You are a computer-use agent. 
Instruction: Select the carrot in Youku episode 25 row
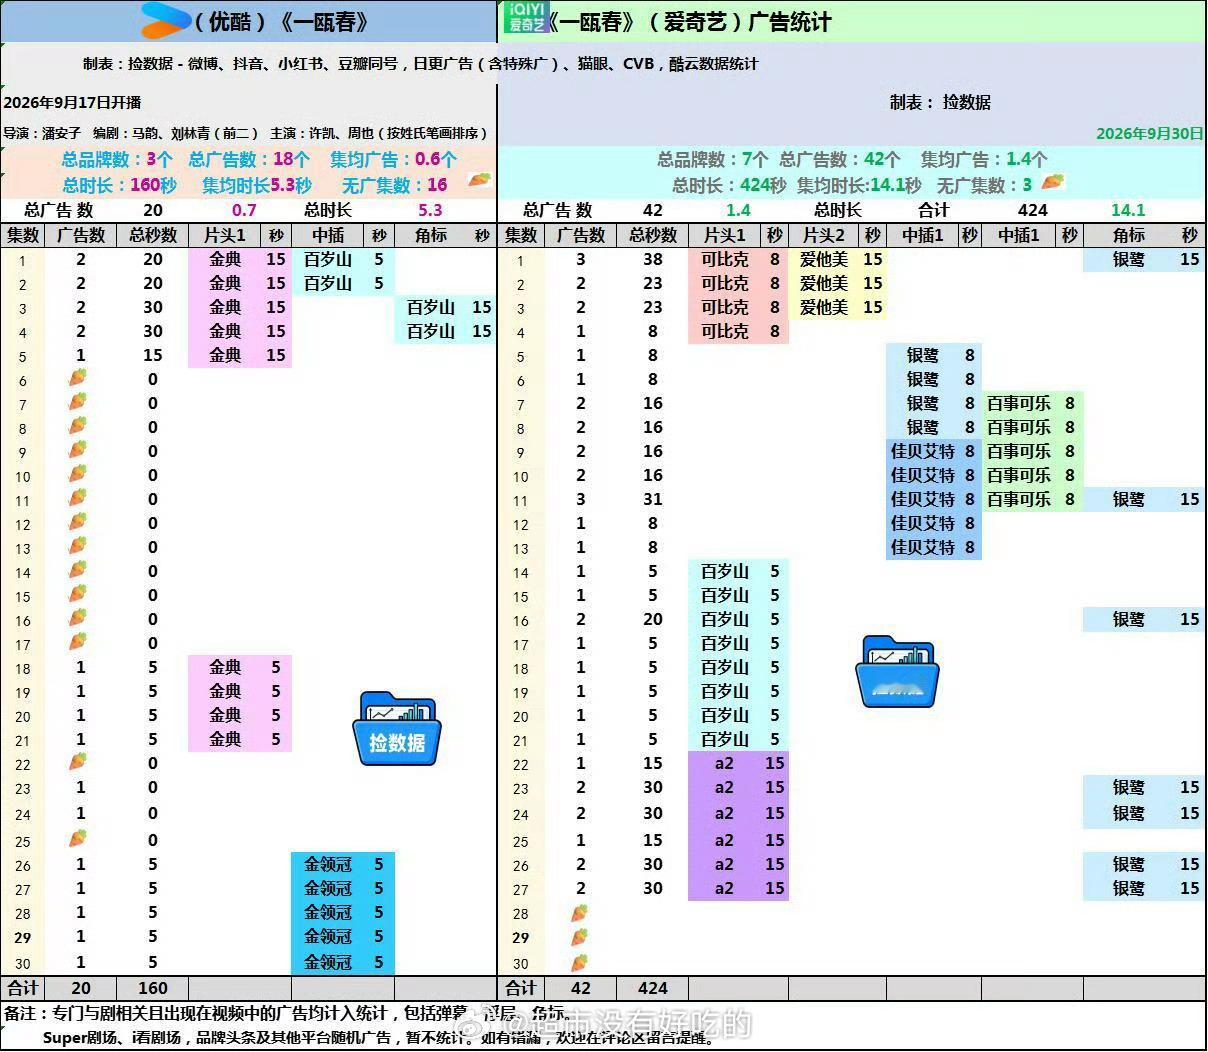coord(78,838)
